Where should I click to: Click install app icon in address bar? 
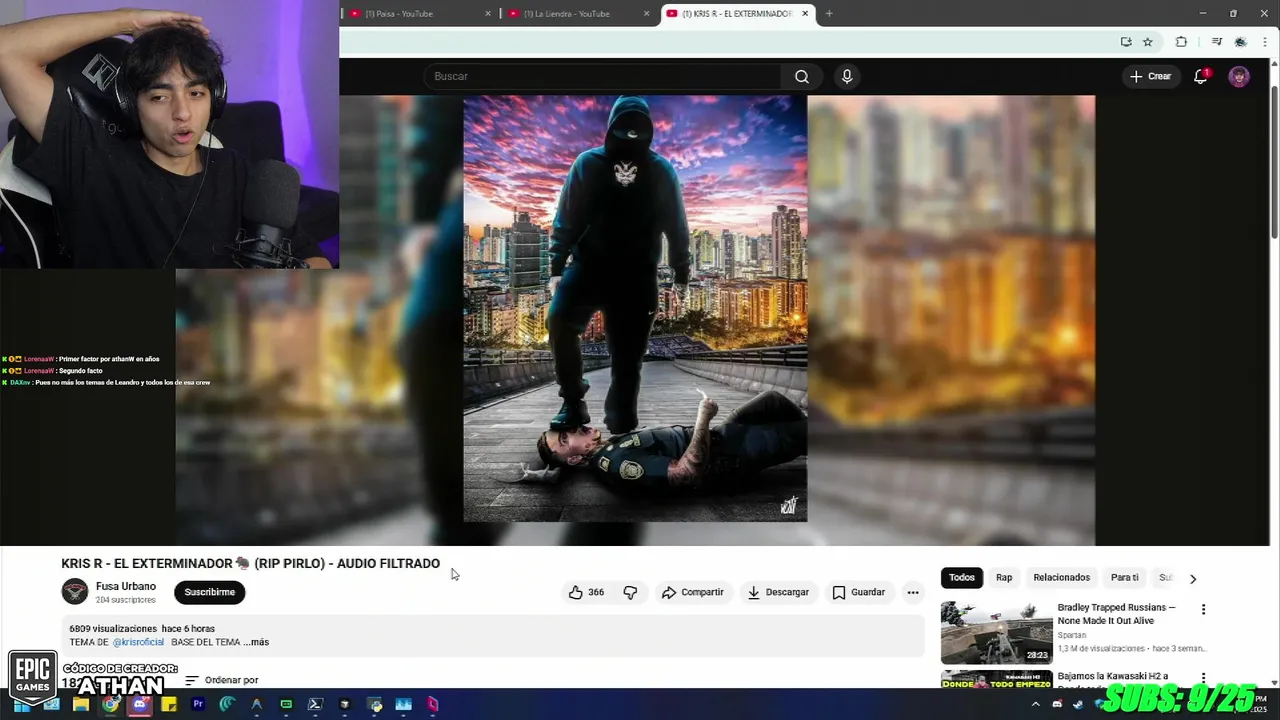1126,42
